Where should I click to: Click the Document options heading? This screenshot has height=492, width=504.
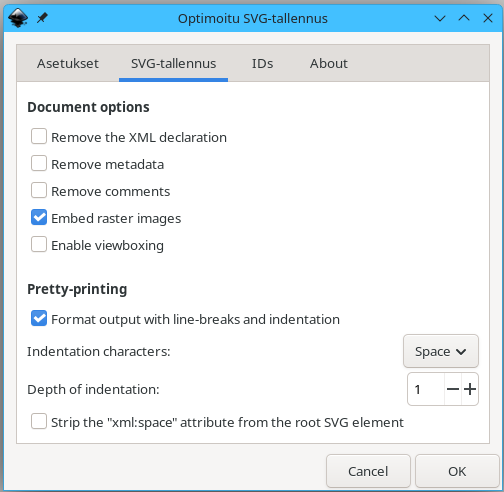[88, 107]
